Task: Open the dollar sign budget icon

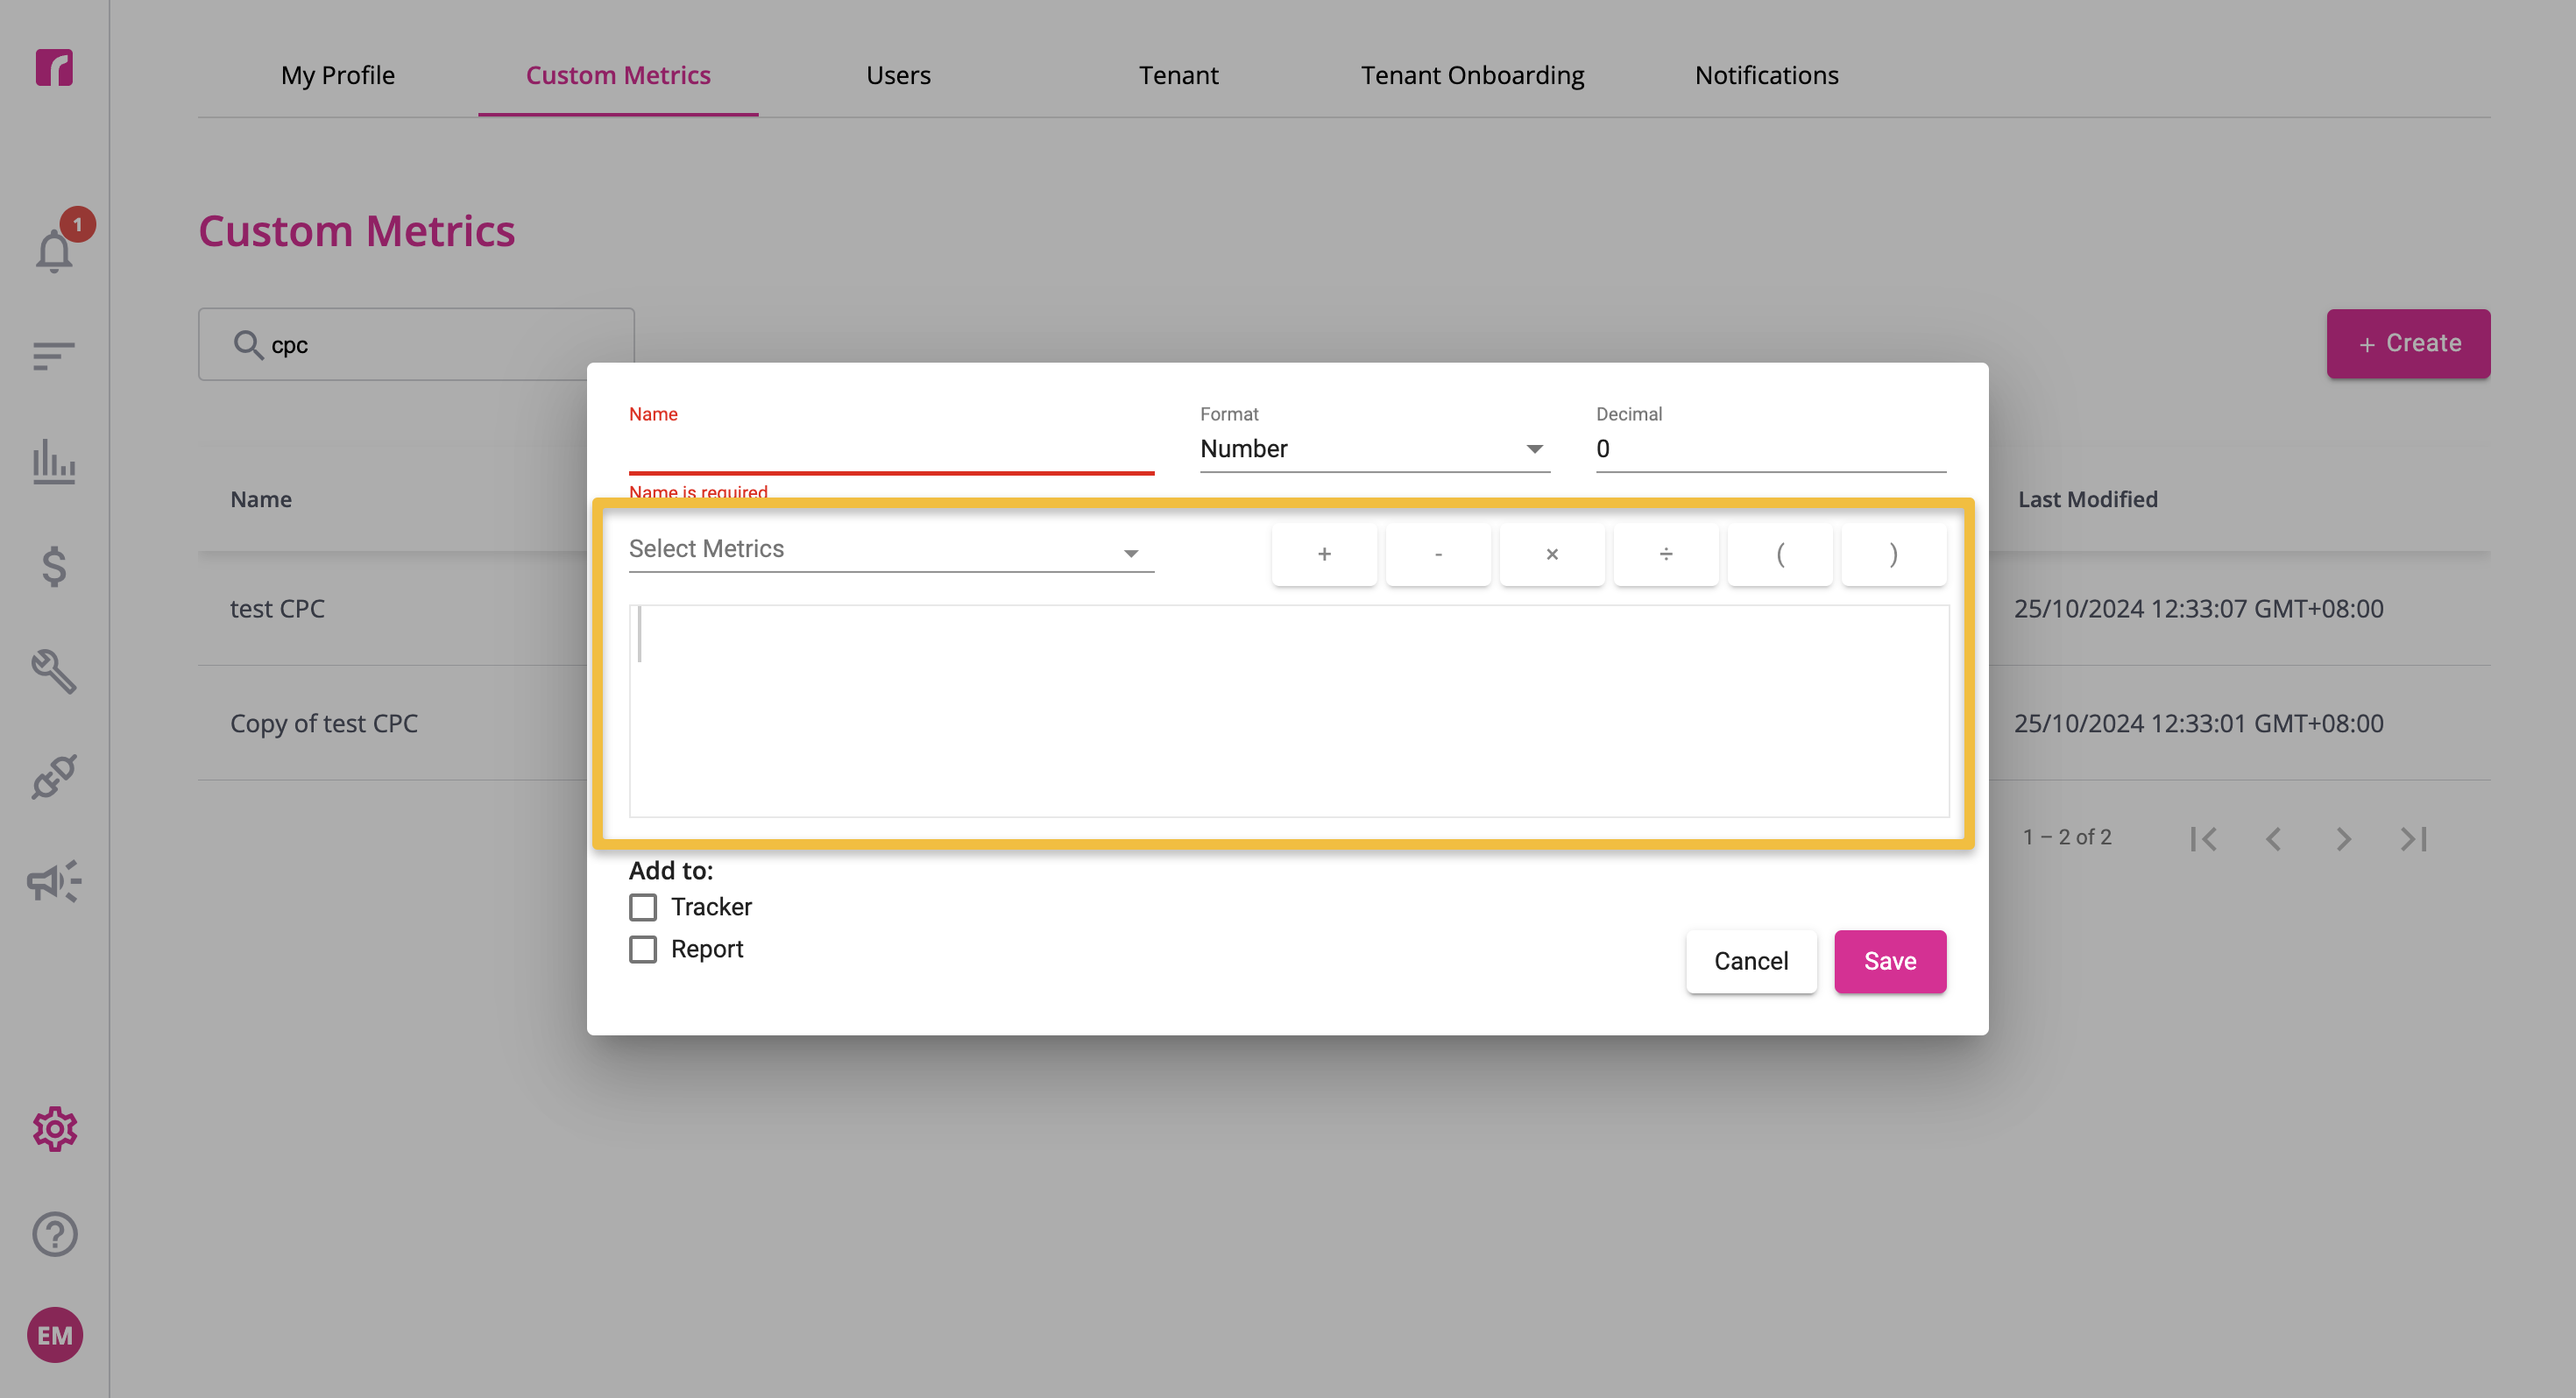Action: point(54,566)
